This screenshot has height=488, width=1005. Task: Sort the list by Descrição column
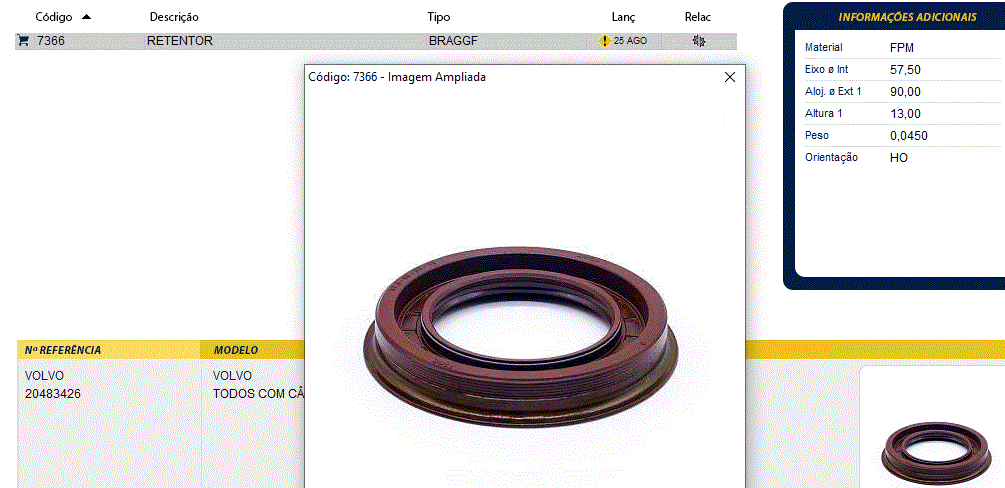[174, 17]
